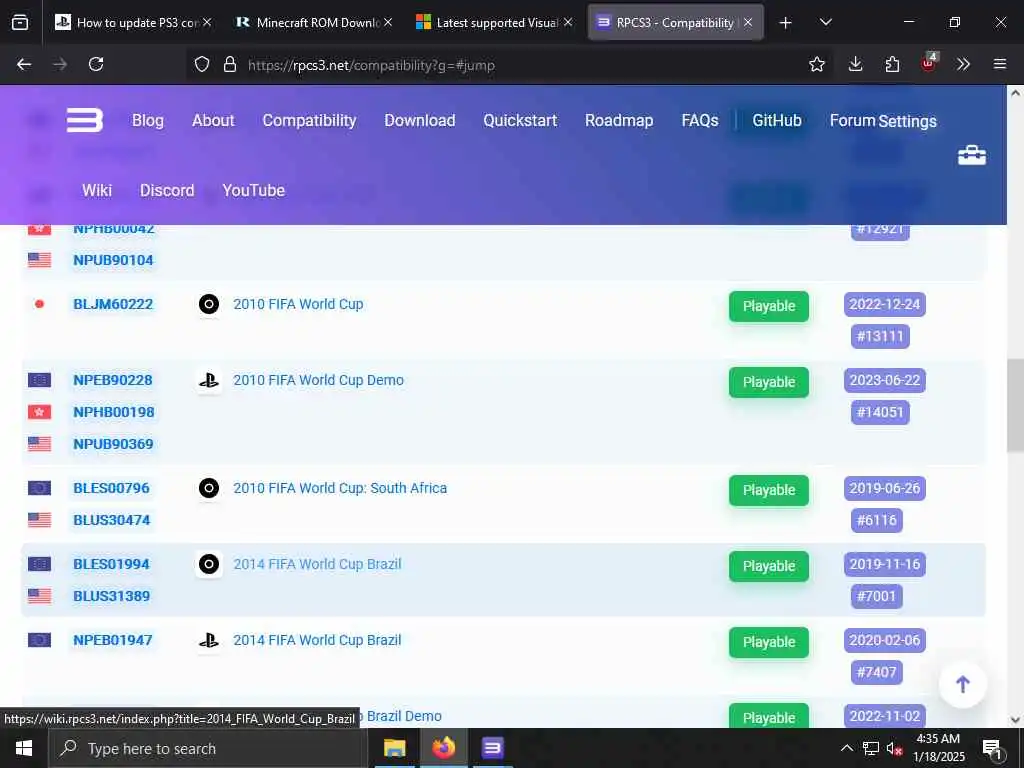Click the Japan flag next to BLJM60222

39,304
